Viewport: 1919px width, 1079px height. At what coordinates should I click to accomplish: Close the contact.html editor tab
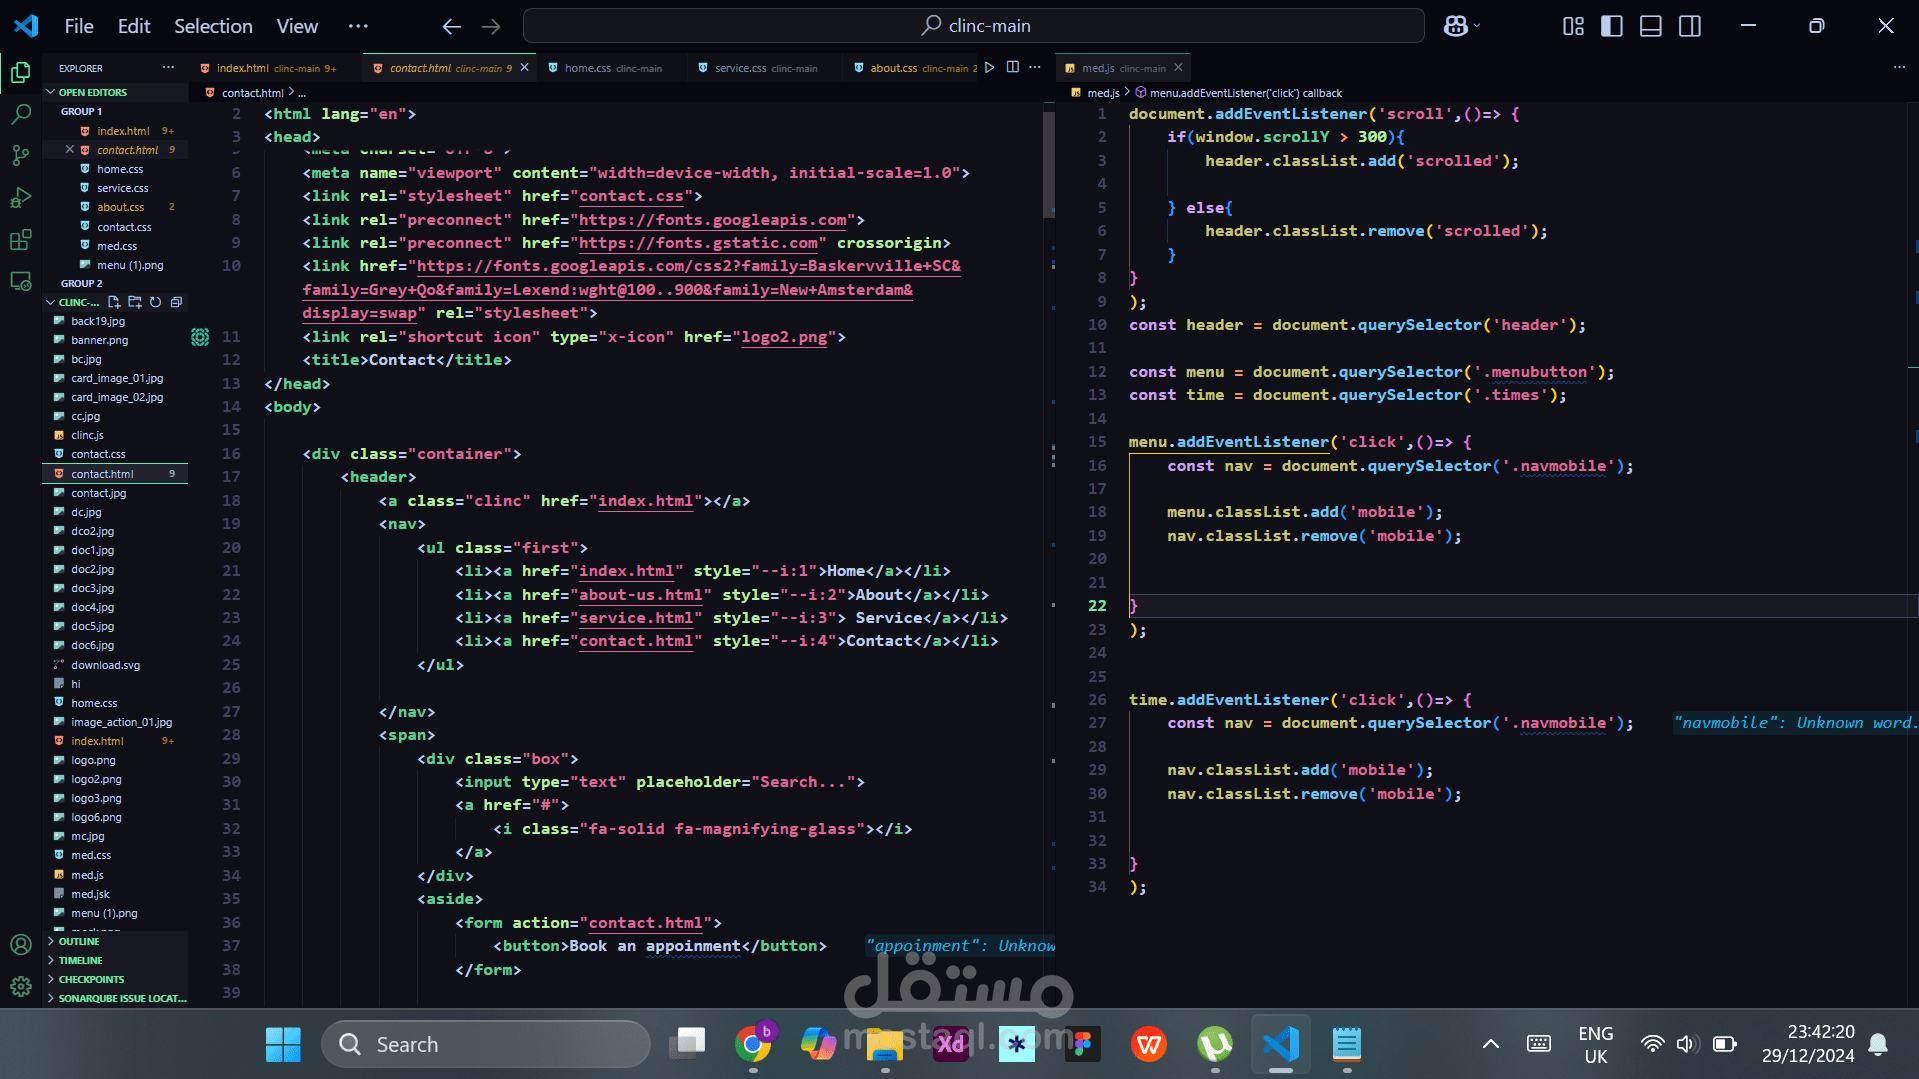524,68
